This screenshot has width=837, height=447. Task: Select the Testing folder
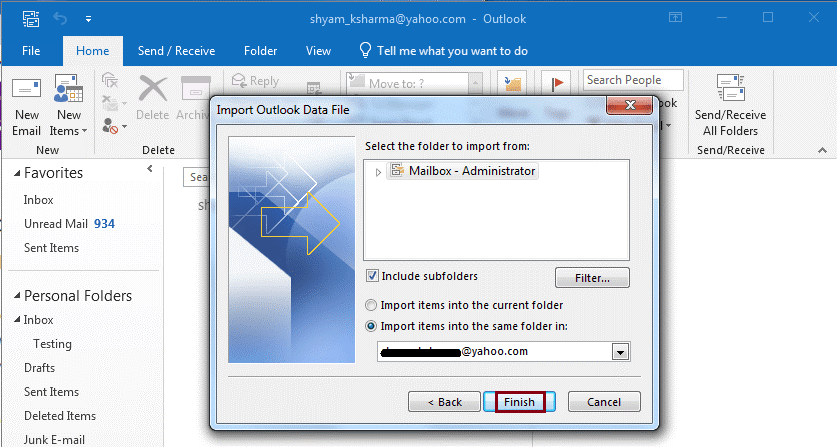click(52, 344)
